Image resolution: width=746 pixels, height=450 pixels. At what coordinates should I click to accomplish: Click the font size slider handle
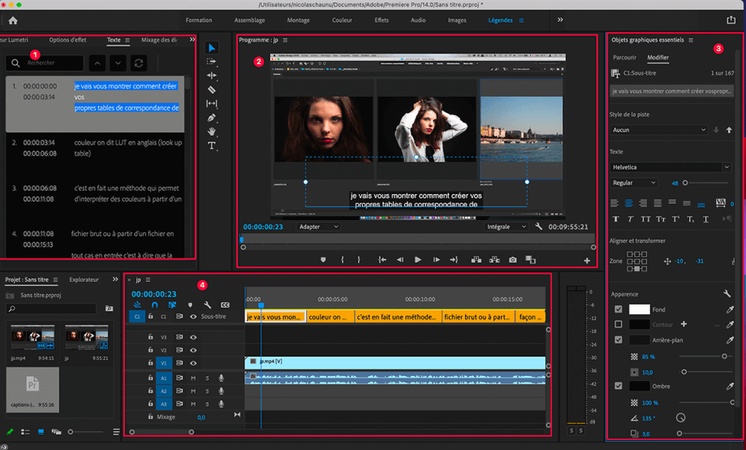pos(685,183)
